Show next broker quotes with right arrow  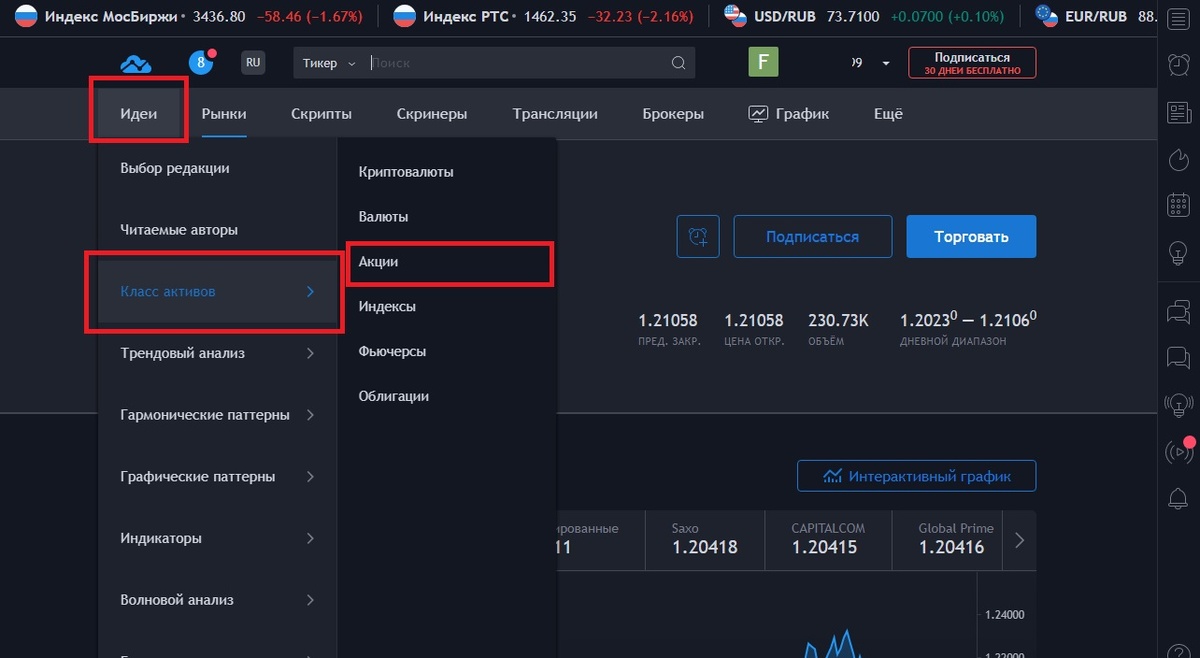(1020, 541)
